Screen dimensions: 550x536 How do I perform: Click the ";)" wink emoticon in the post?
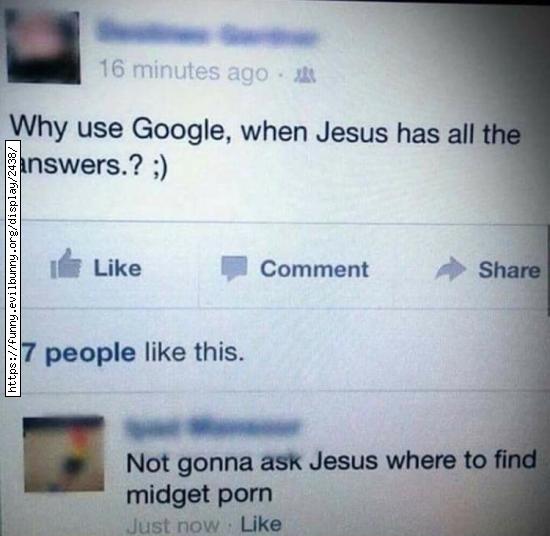click(159, 168)
